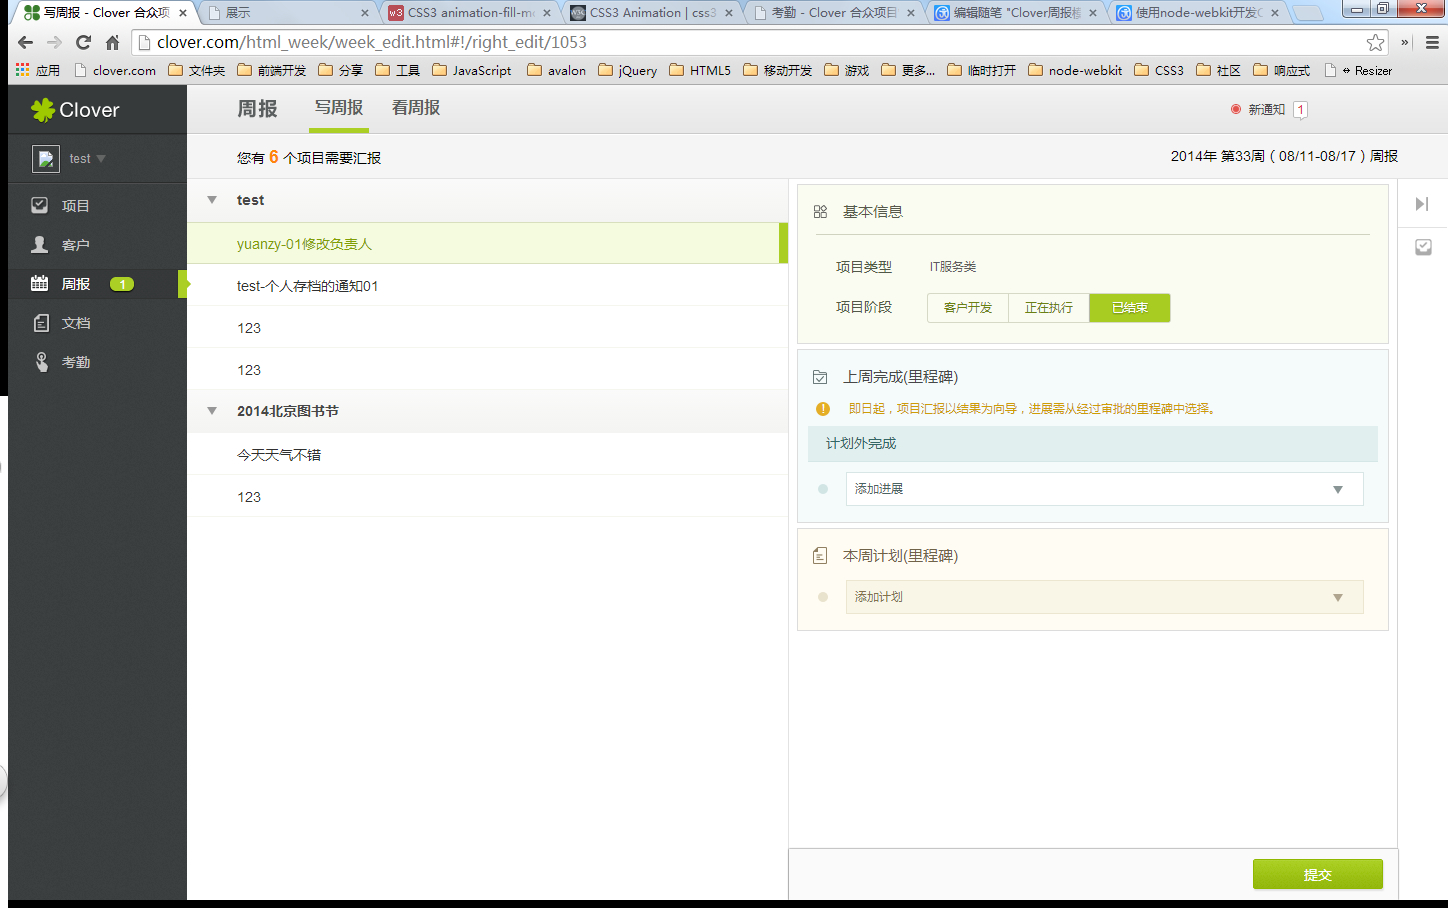
Task: Open the 添加计划 dropdown
Action: point(1105,597)
